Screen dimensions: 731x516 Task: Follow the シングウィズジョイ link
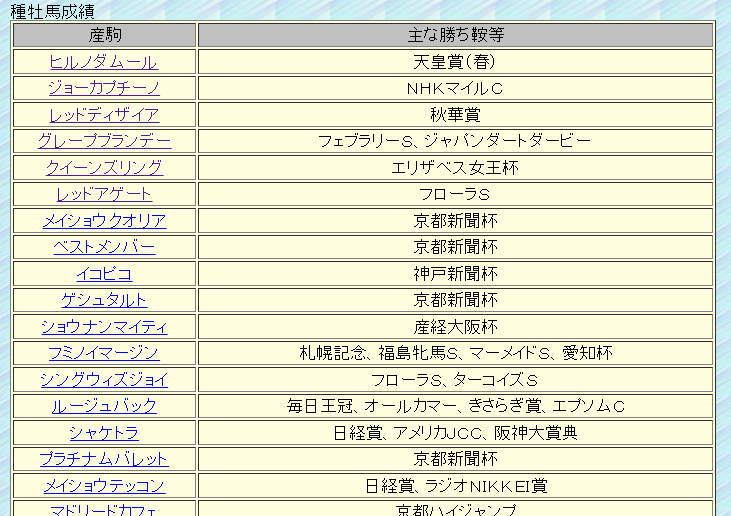[104, 379]
